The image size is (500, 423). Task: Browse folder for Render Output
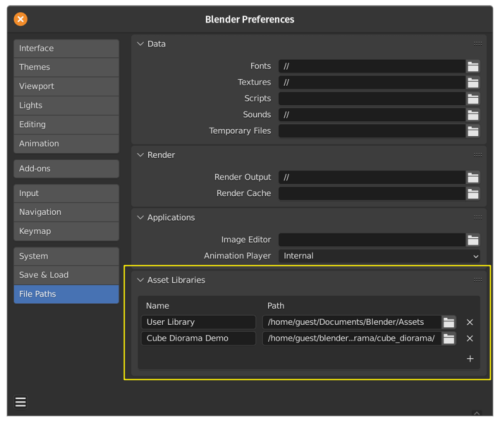point(473,177)
